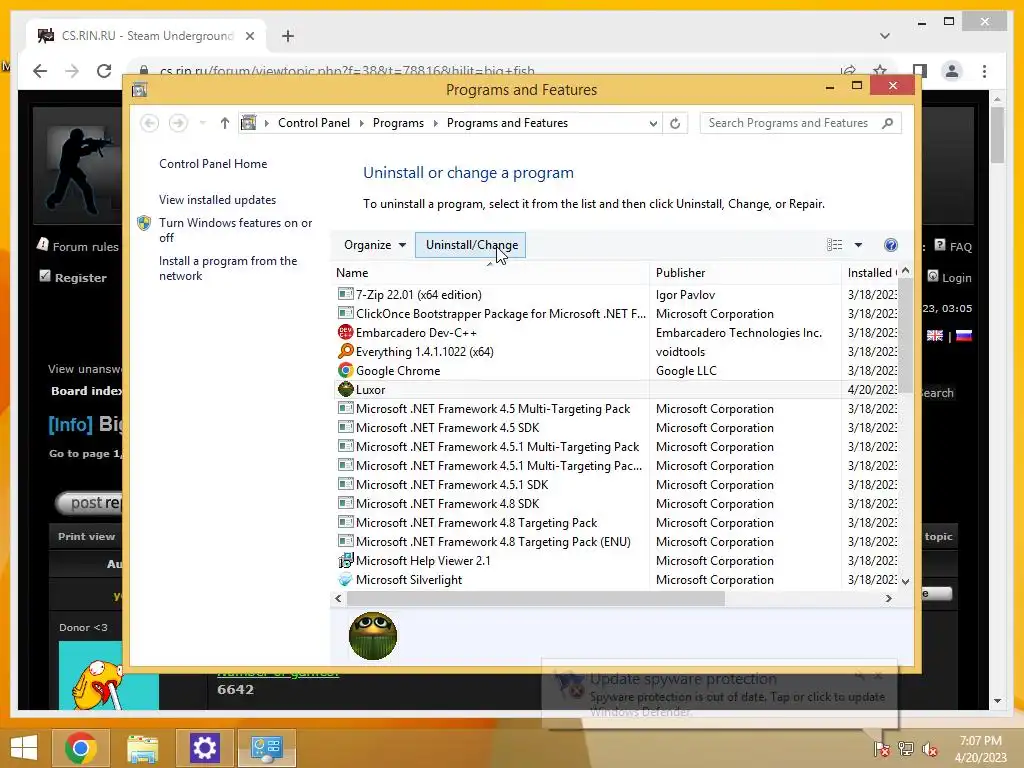Select Programs in the breadcrumb path
The height and width of the screenshot is (768, 1024).
pyautogui.click(x=398, y=123)
